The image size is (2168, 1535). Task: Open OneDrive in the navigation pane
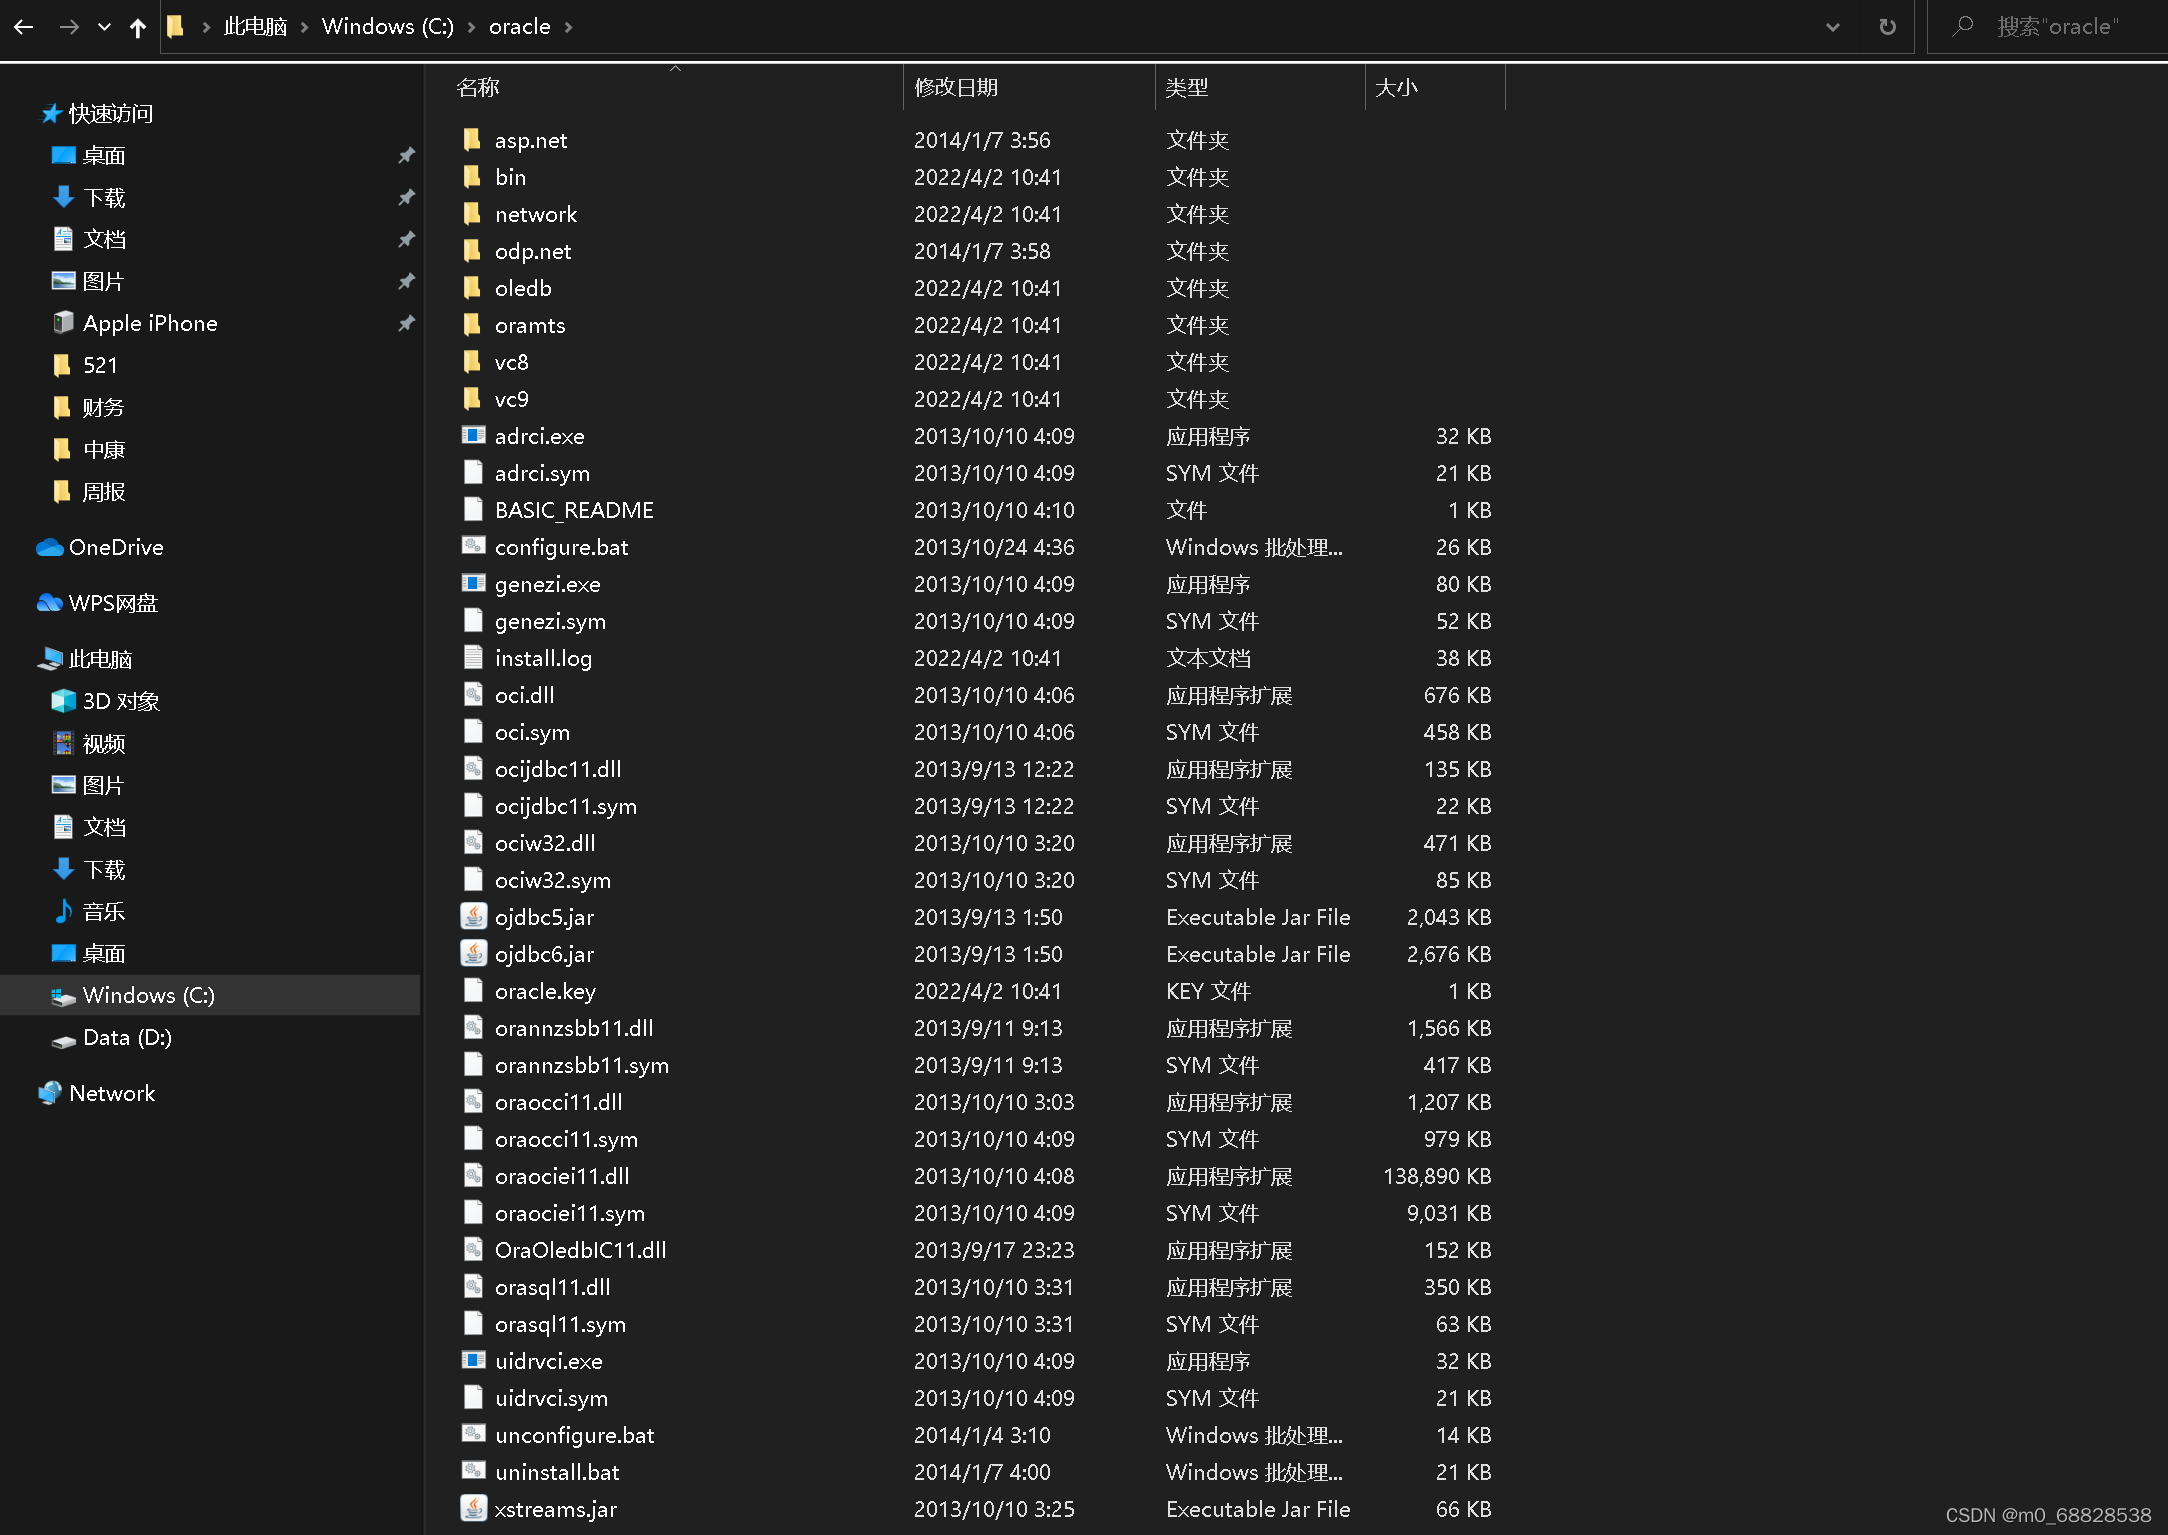[x=115, y=547]
